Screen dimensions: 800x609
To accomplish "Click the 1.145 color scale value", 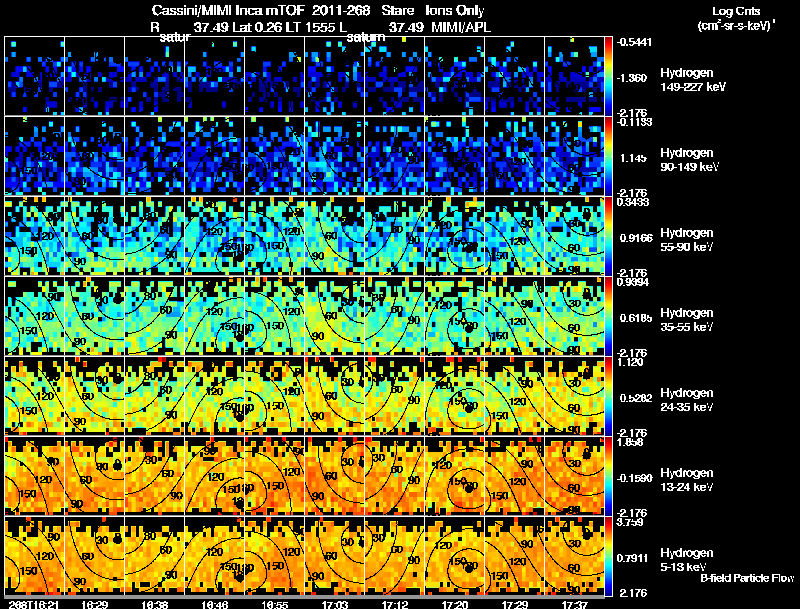I will [633, 158].
